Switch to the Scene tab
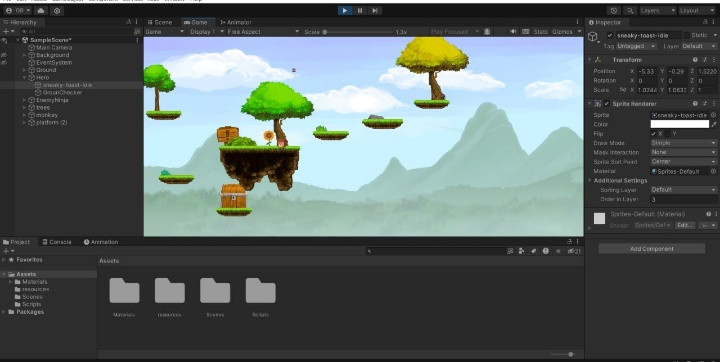Image resolution: width=720 pixels, height=362 pixels. click(160, 22)
